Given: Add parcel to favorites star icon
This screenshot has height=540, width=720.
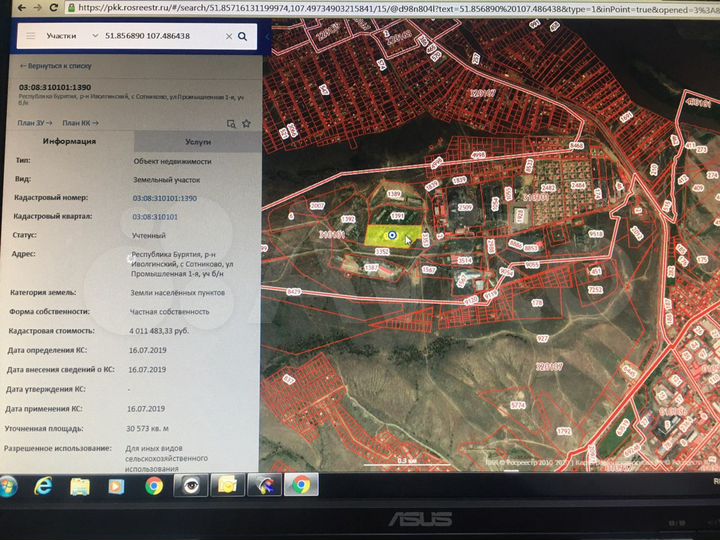Looking at the screenshot, I should pos(247,123).
